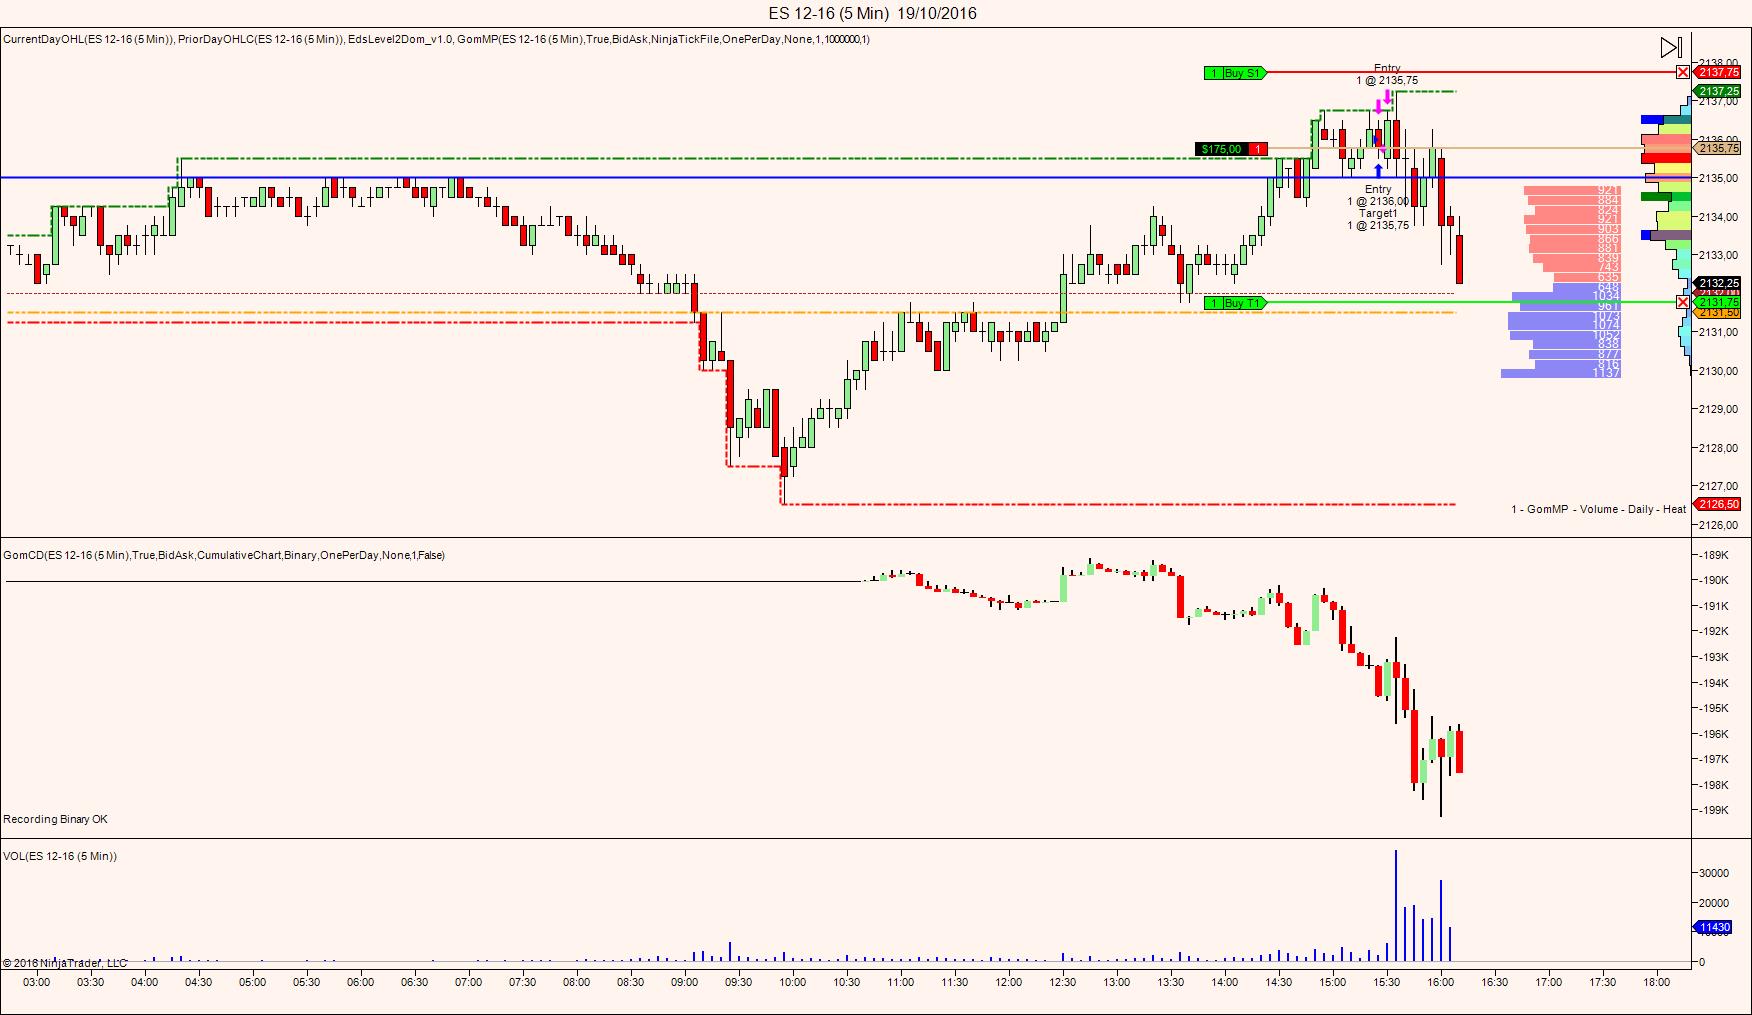Click the -190K cumulative delta axis label
Viewport: 1752px width, 1015px height.
pyautogui.click(x=1714, y=580)
